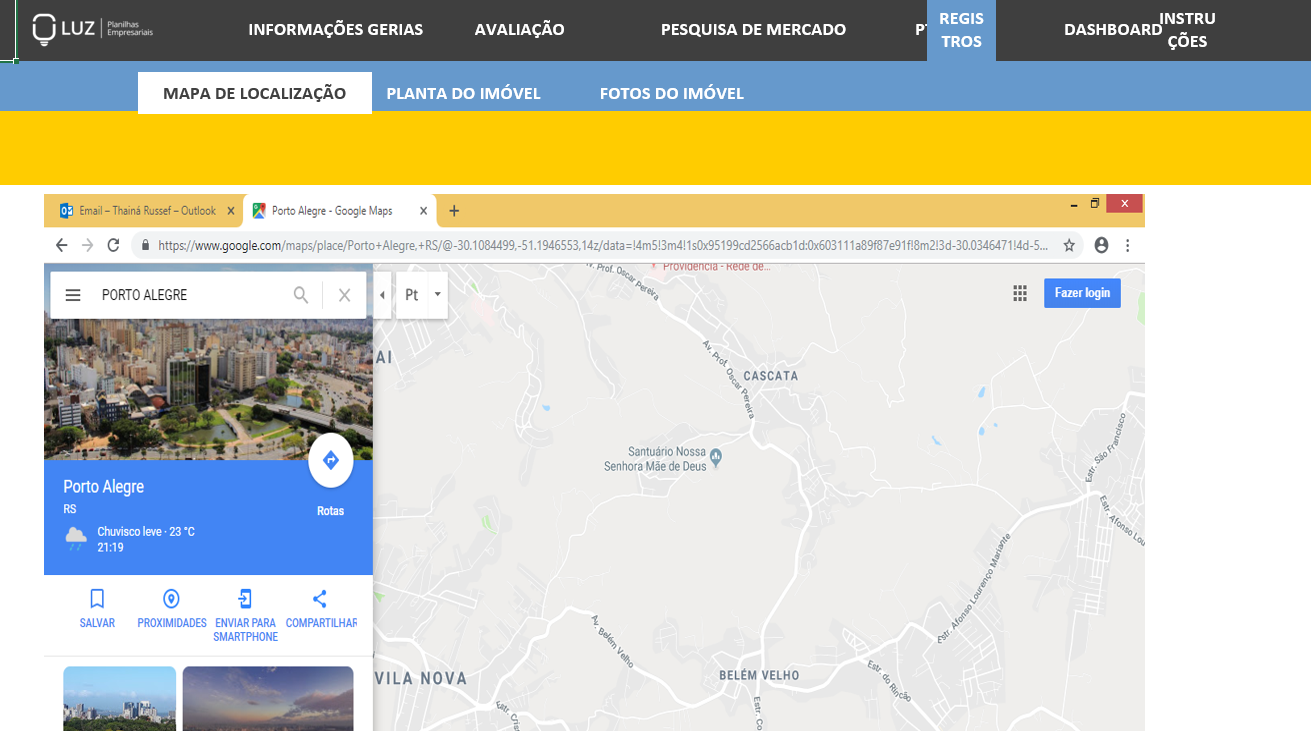Open the Pt language dropdown
The image size is (1311, 731).
pyautogui.click(x=421, y=295)
